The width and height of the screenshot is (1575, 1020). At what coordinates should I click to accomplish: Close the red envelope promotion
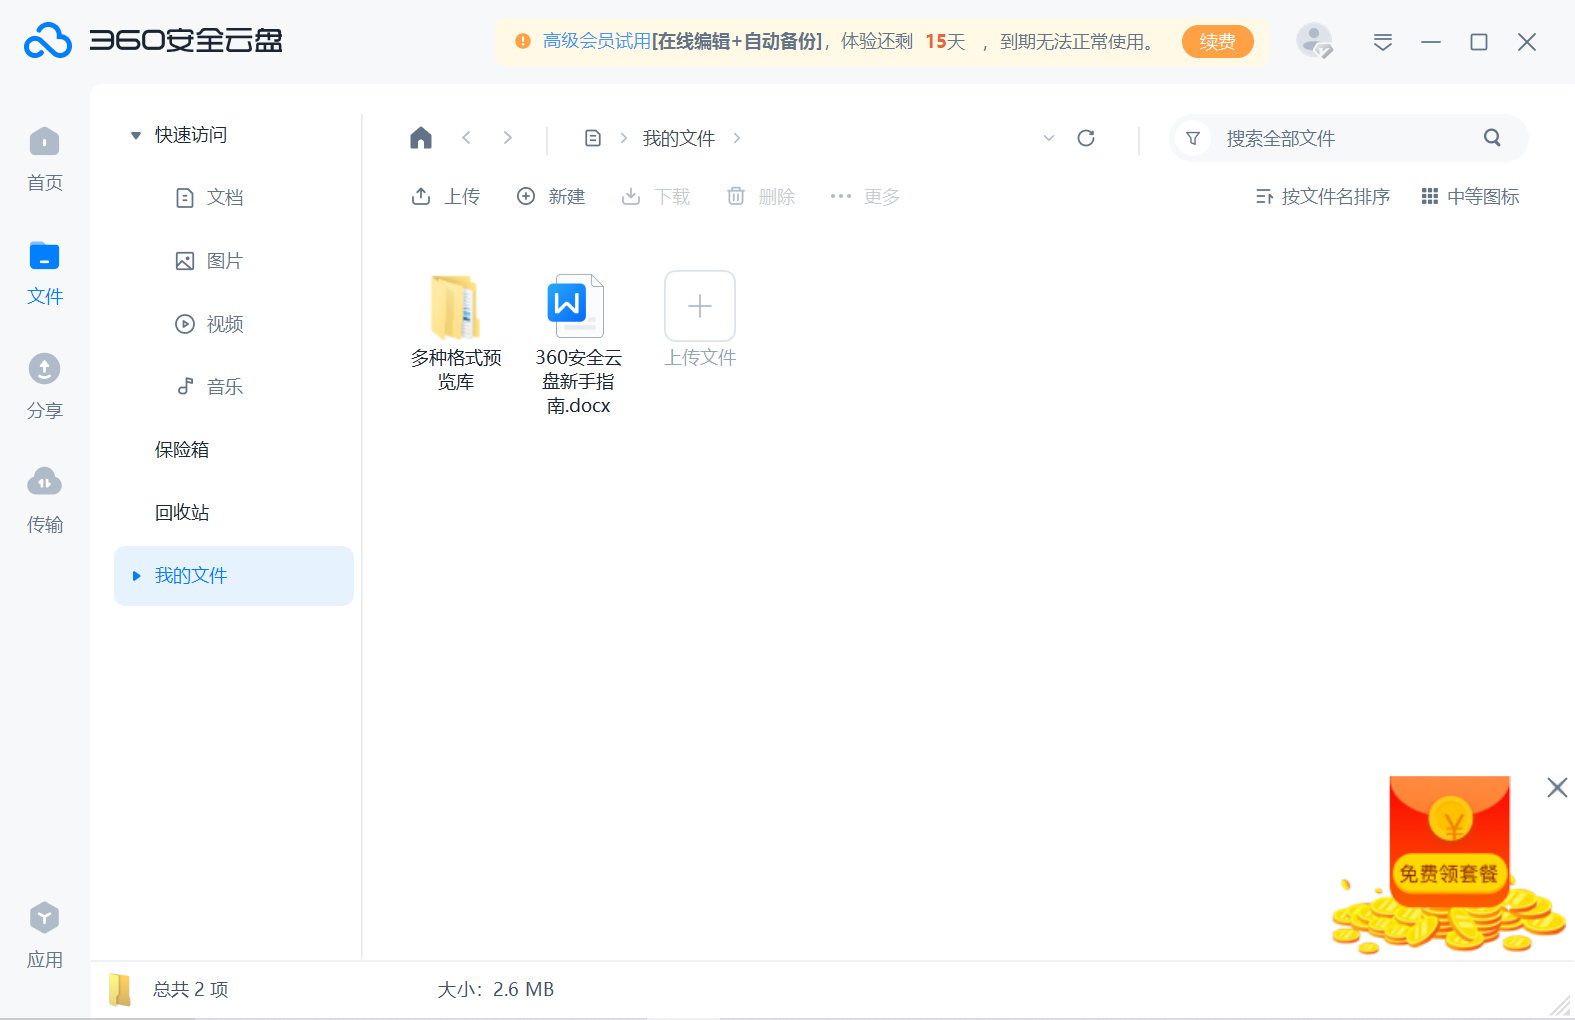pos(1557,787)
